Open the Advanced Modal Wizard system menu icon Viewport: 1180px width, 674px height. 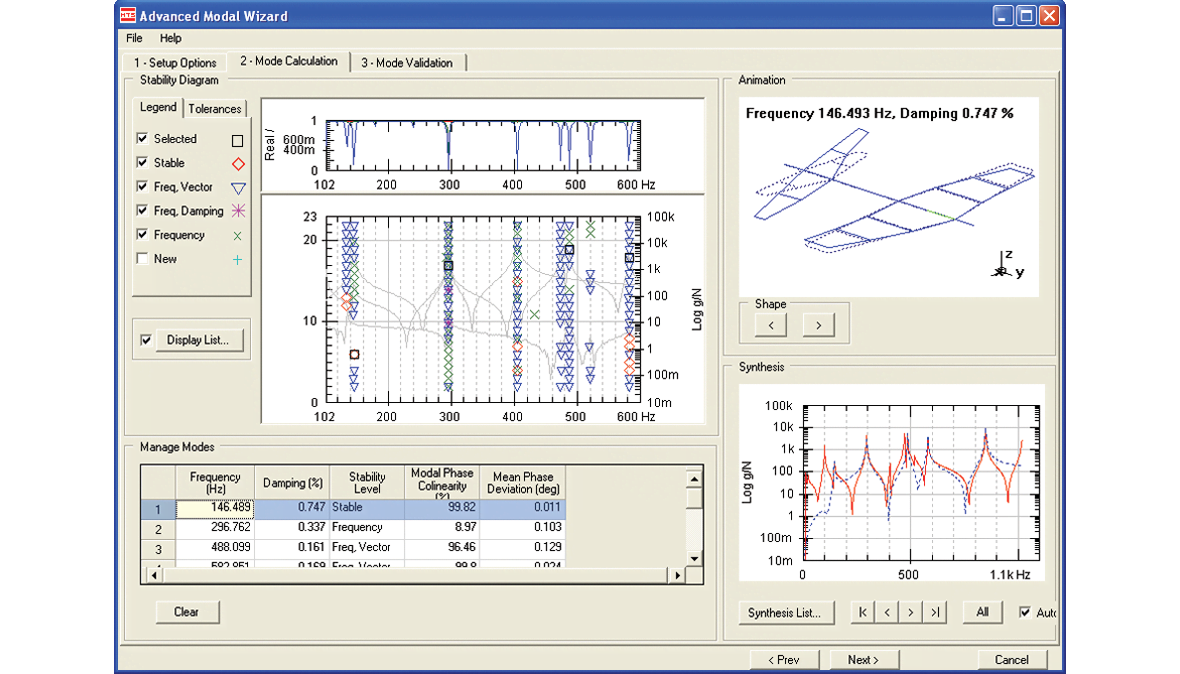(127, 15)
